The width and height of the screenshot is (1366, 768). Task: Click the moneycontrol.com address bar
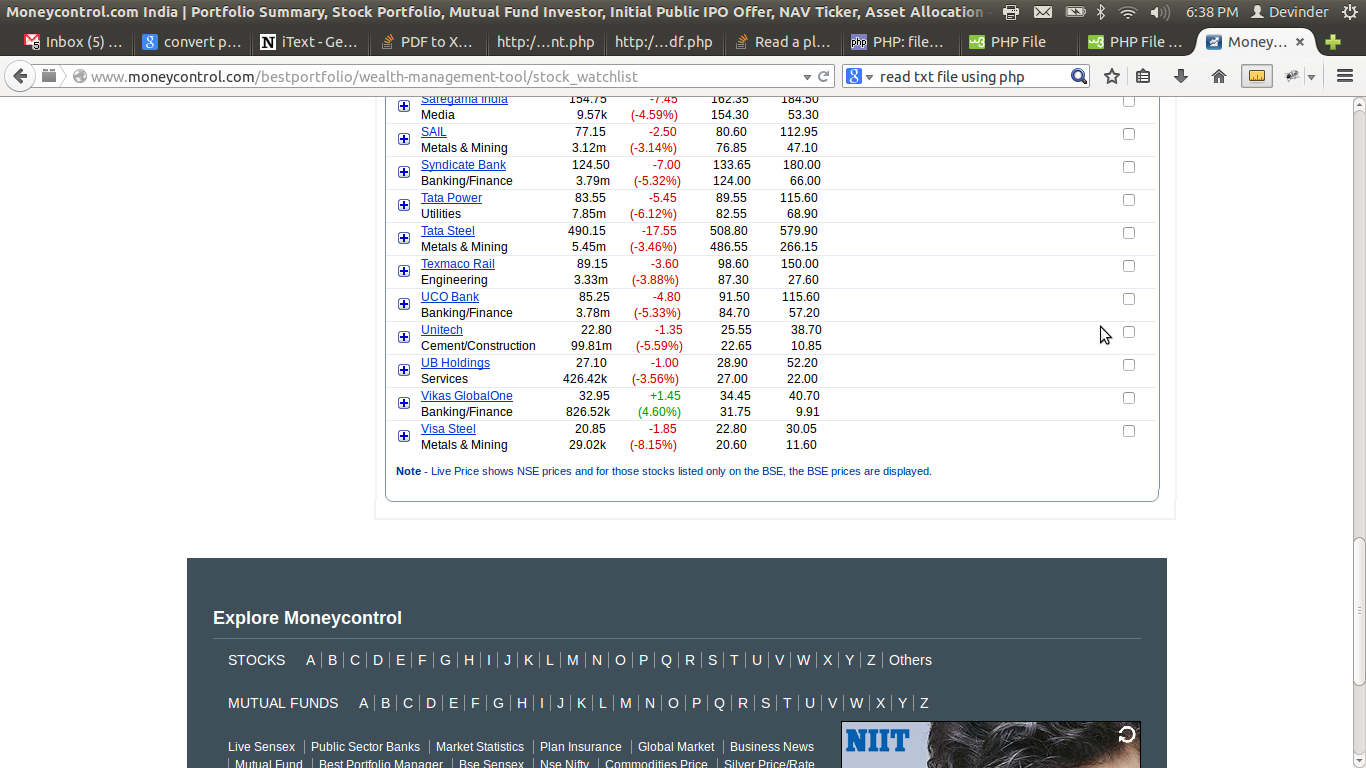(x=440, y=77)
